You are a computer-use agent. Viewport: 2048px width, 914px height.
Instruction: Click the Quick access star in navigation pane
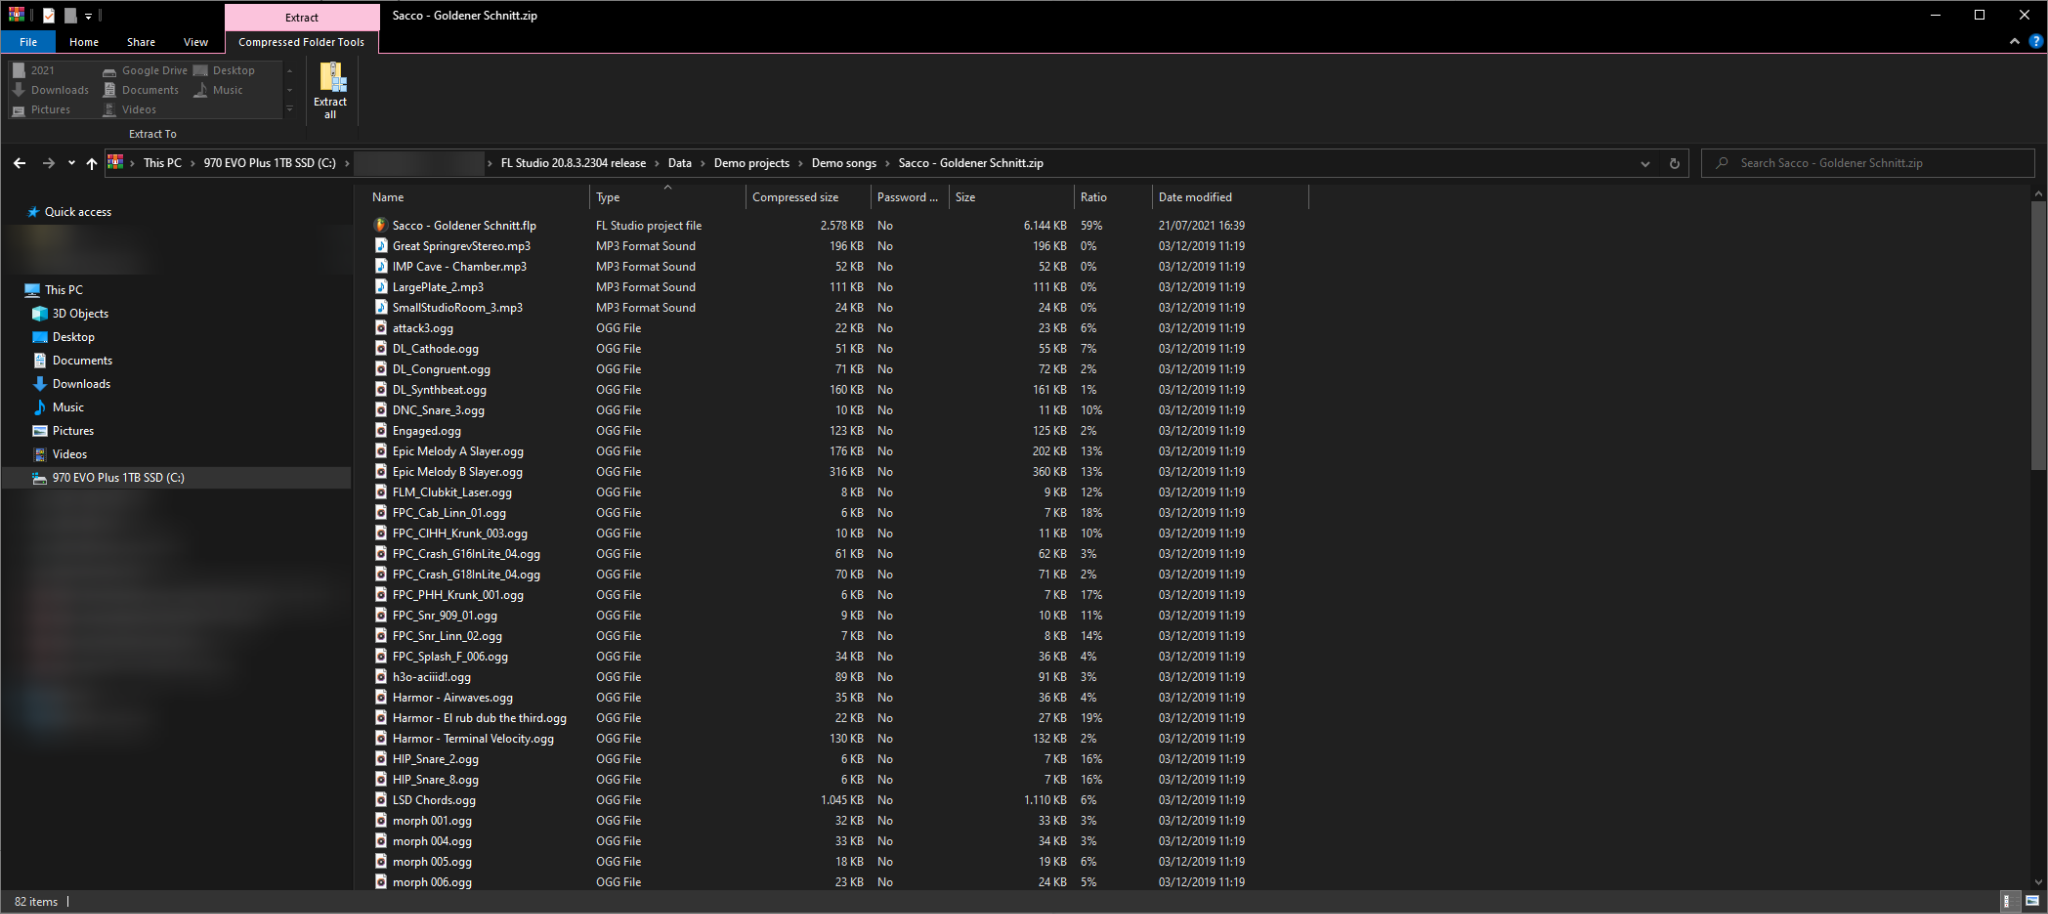pyautogui.click(x=33, y=212)
